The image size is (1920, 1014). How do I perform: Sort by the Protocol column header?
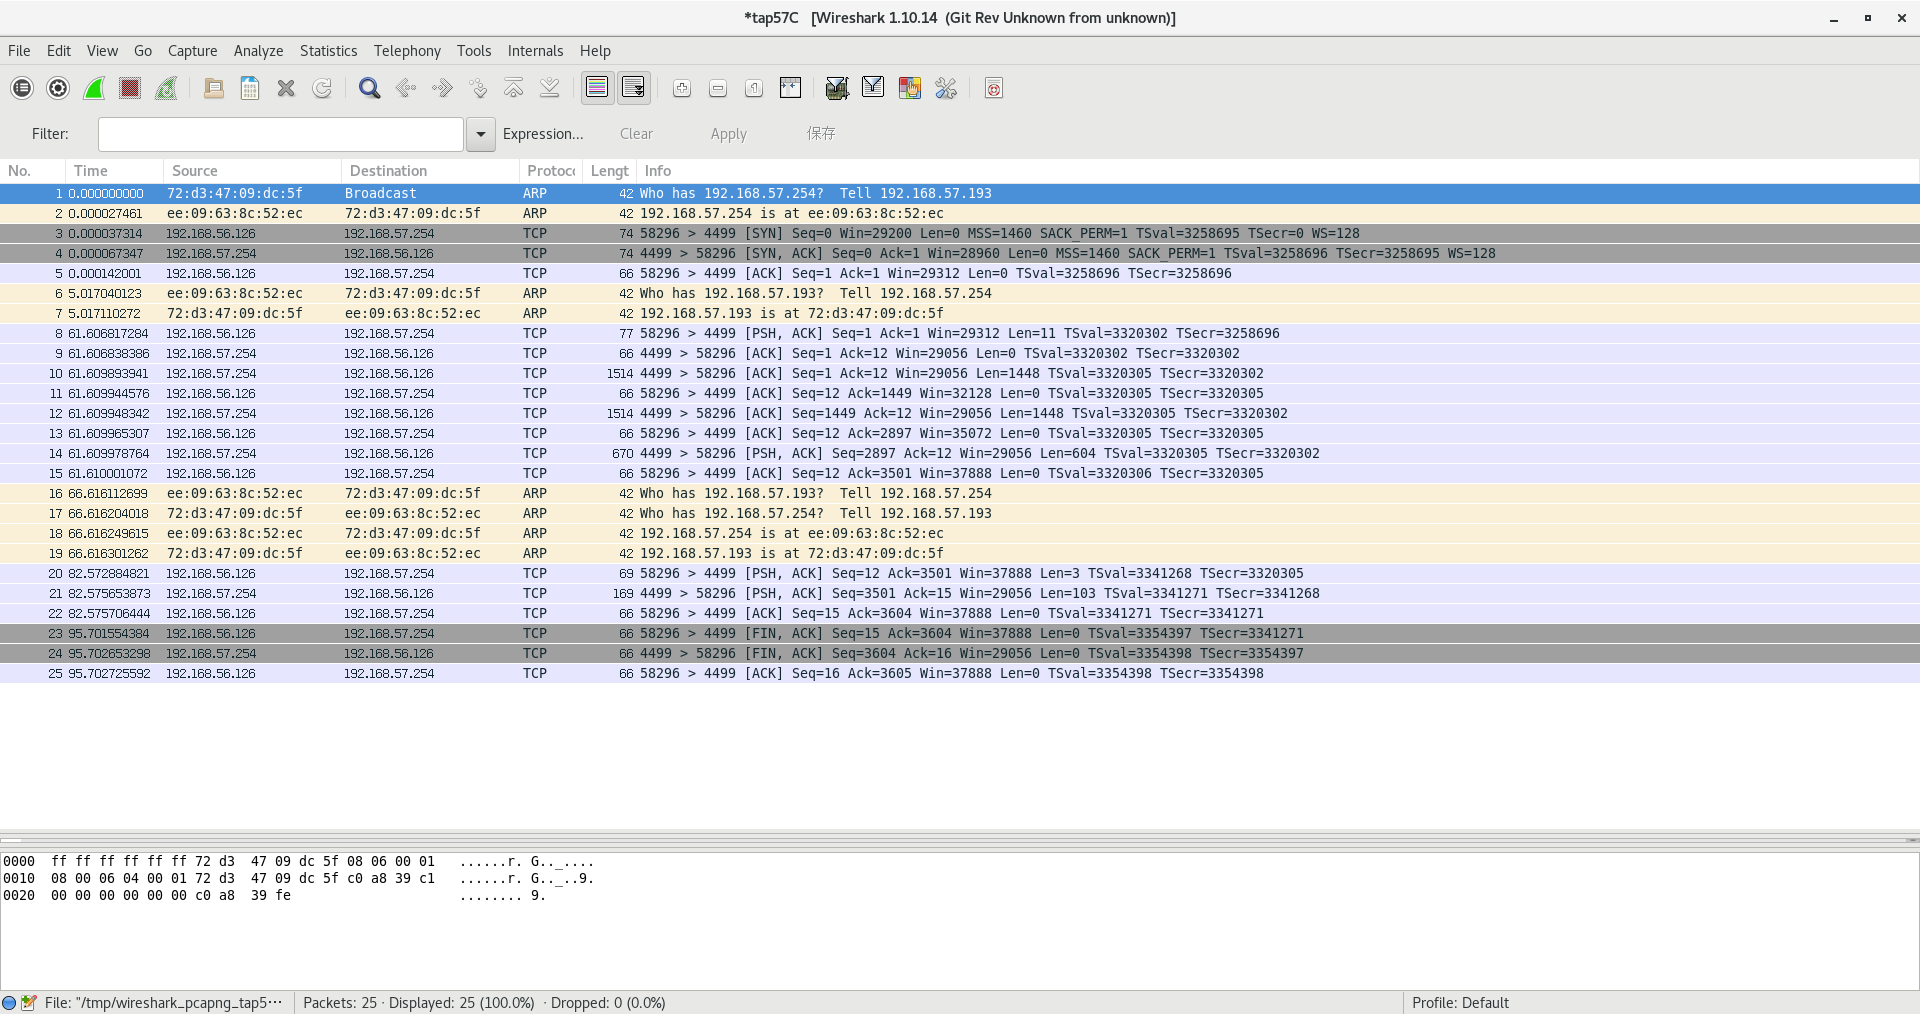(551, 171)
